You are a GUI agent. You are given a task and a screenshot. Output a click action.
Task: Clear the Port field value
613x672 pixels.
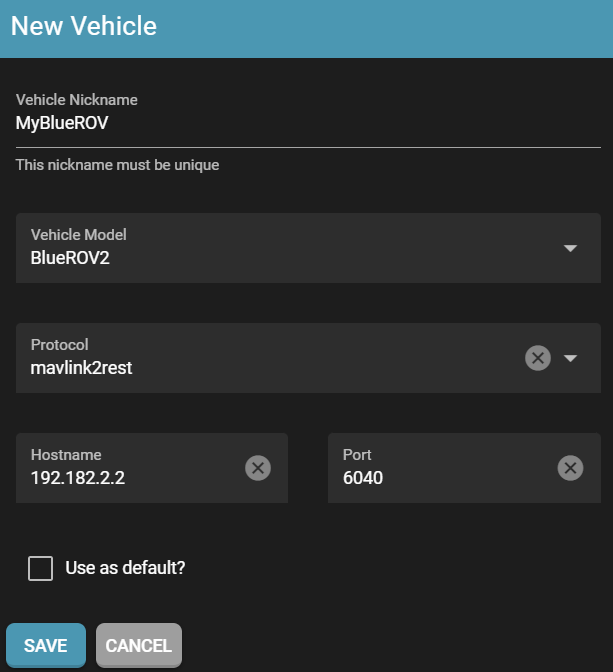point(570,467)
